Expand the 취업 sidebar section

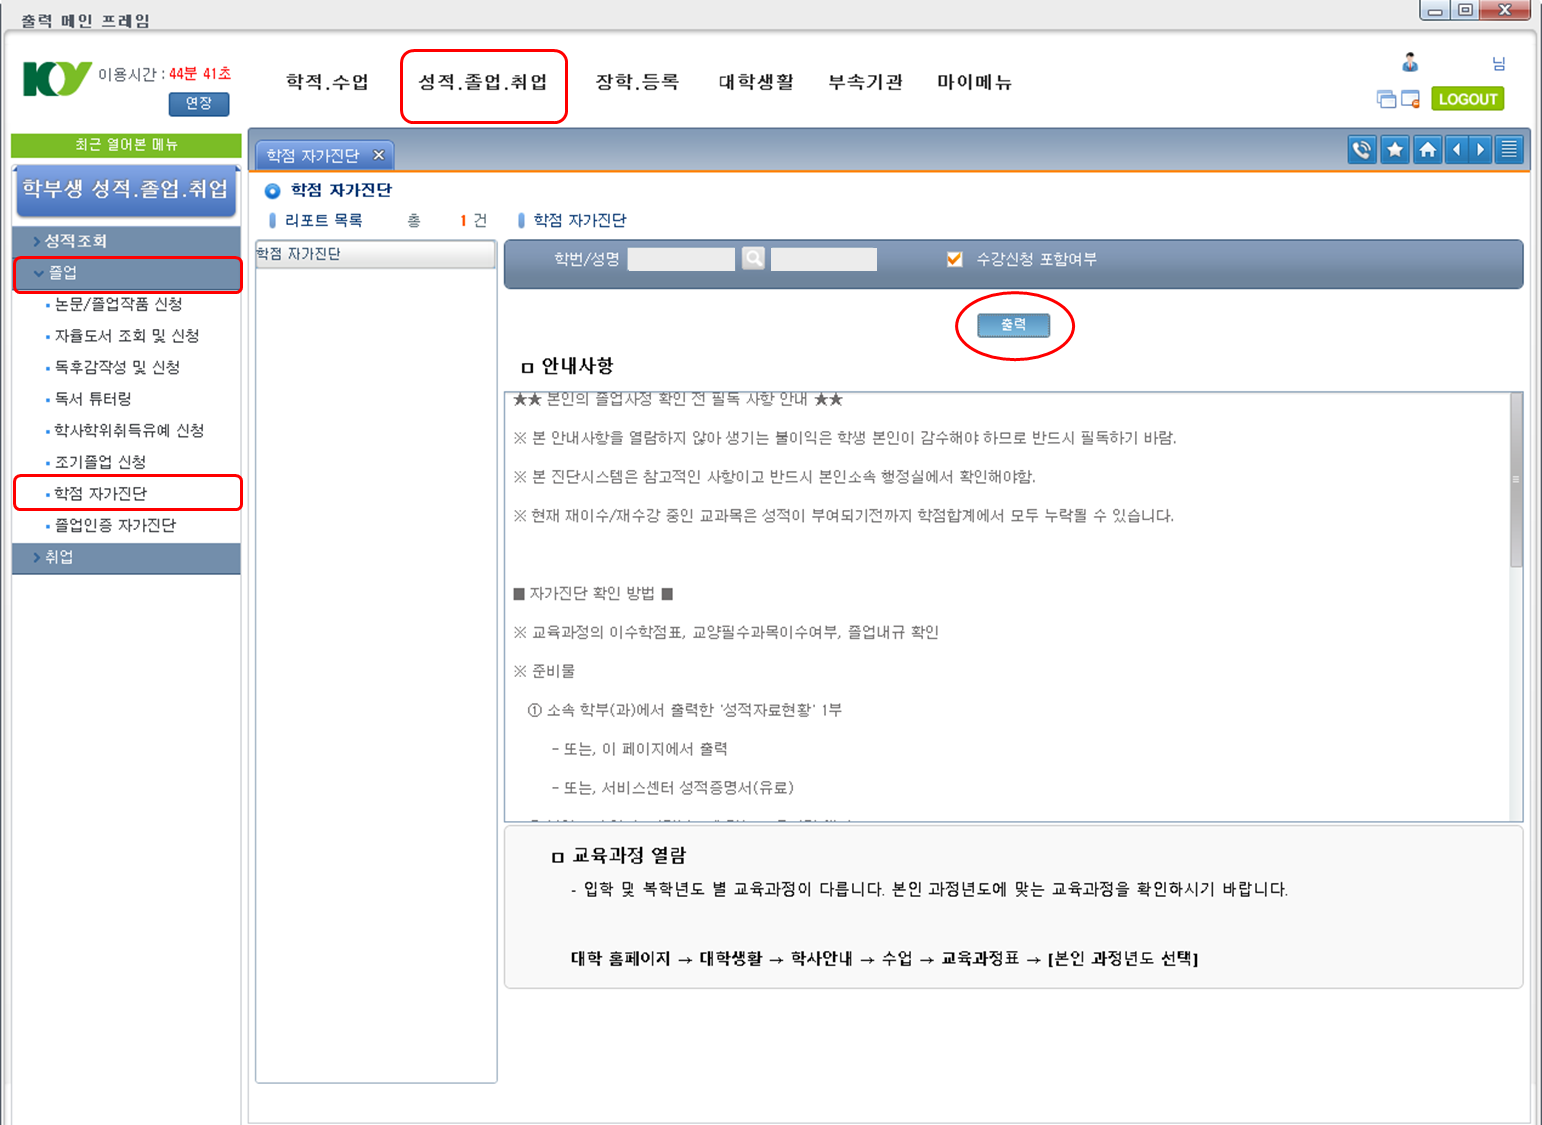tap(127, 558)
